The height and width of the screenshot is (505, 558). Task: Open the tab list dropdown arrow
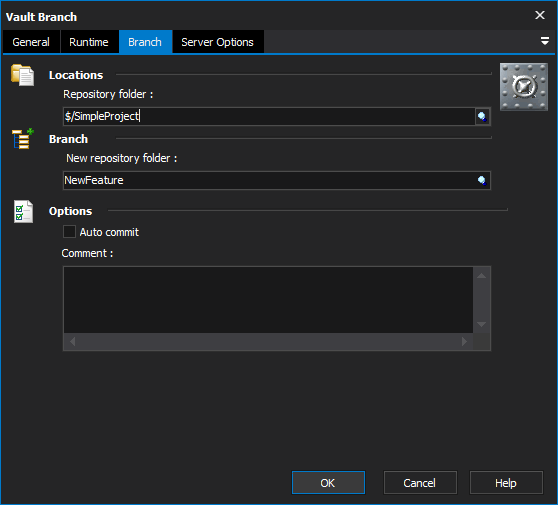(544, 41)
